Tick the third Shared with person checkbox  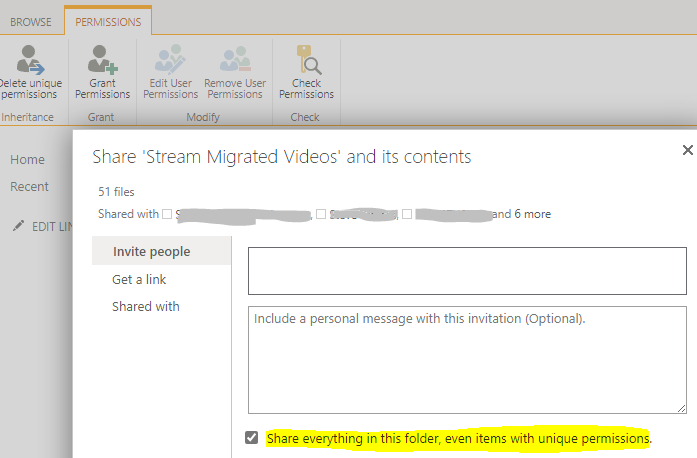407,214
